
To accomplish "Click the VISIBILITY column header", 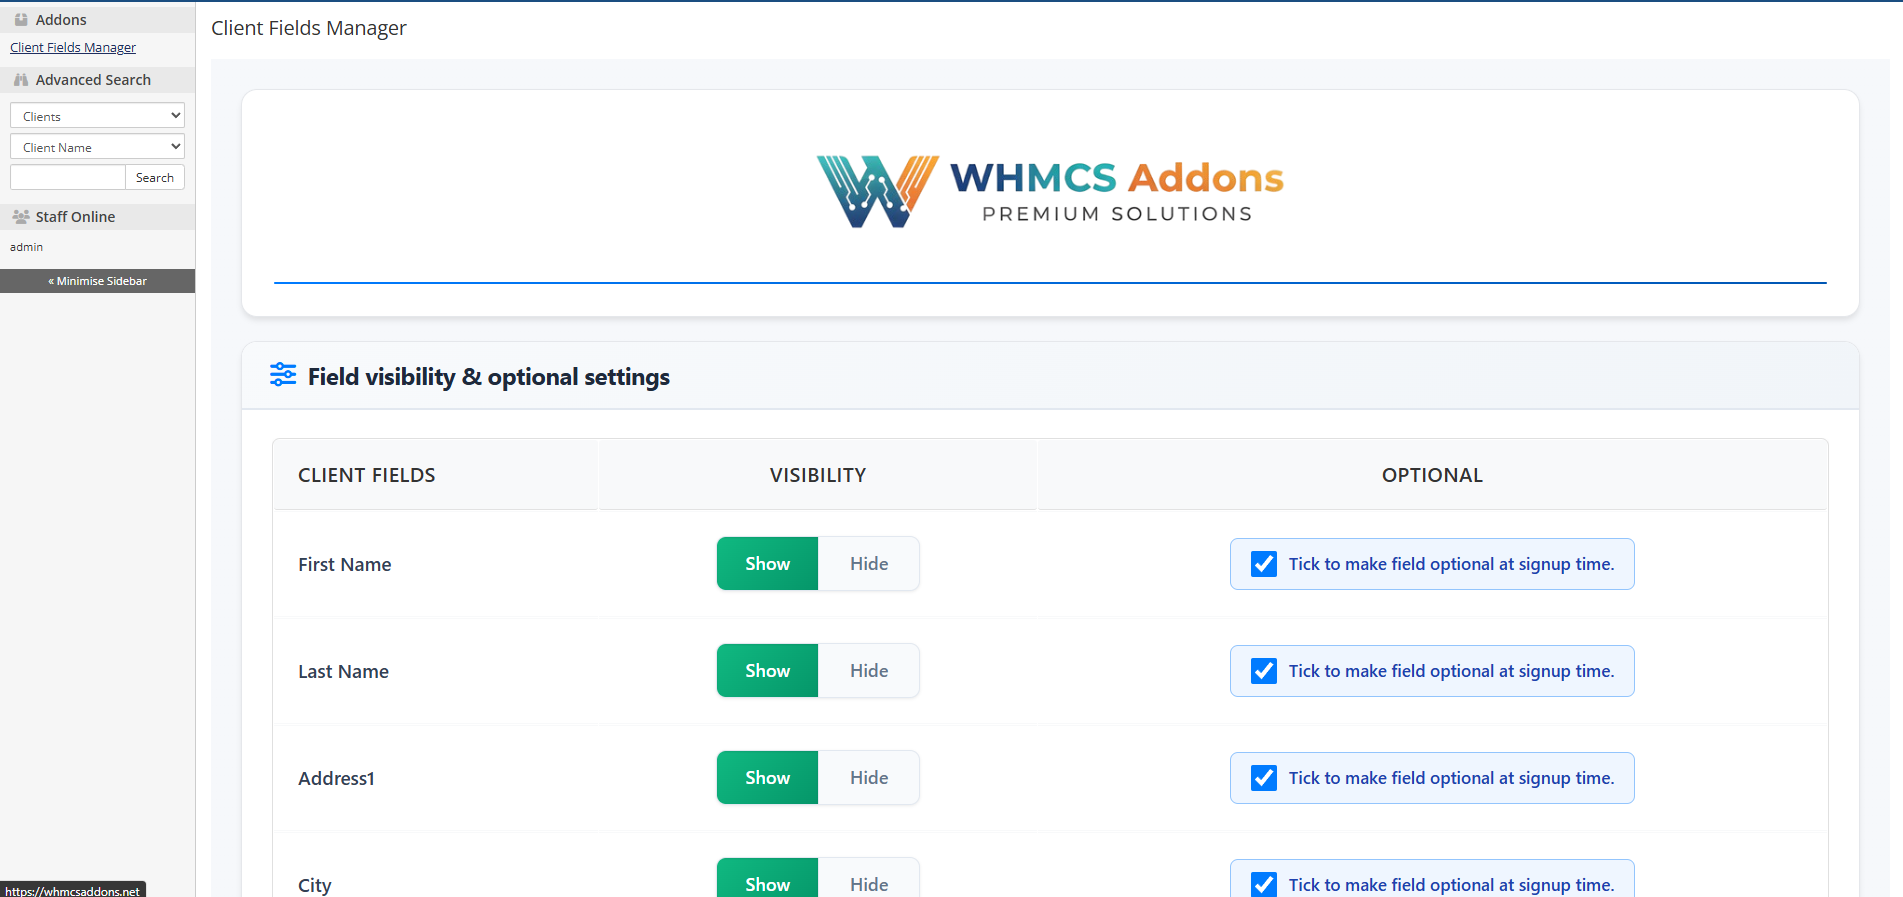I will click(818, 475).
